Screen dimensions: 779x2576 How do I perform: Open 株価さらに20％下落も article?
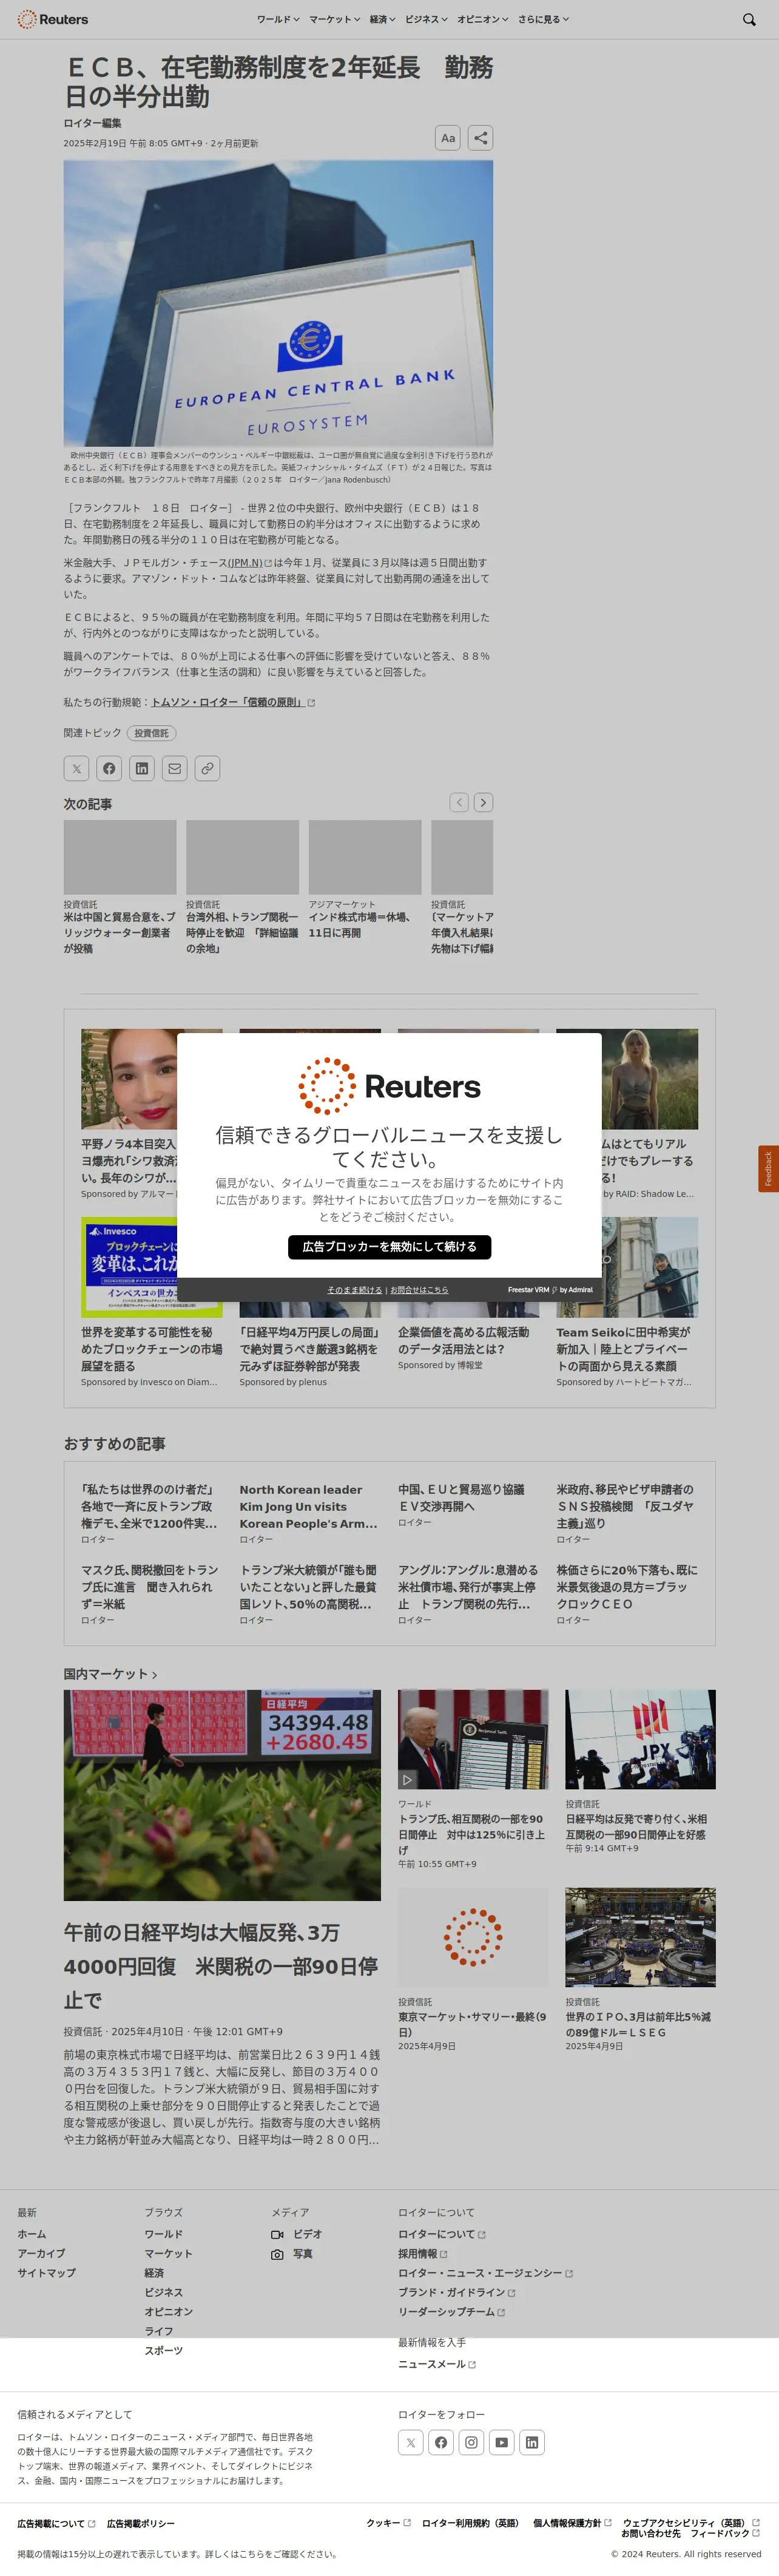pyautogui.click(x=627, y=1587)
